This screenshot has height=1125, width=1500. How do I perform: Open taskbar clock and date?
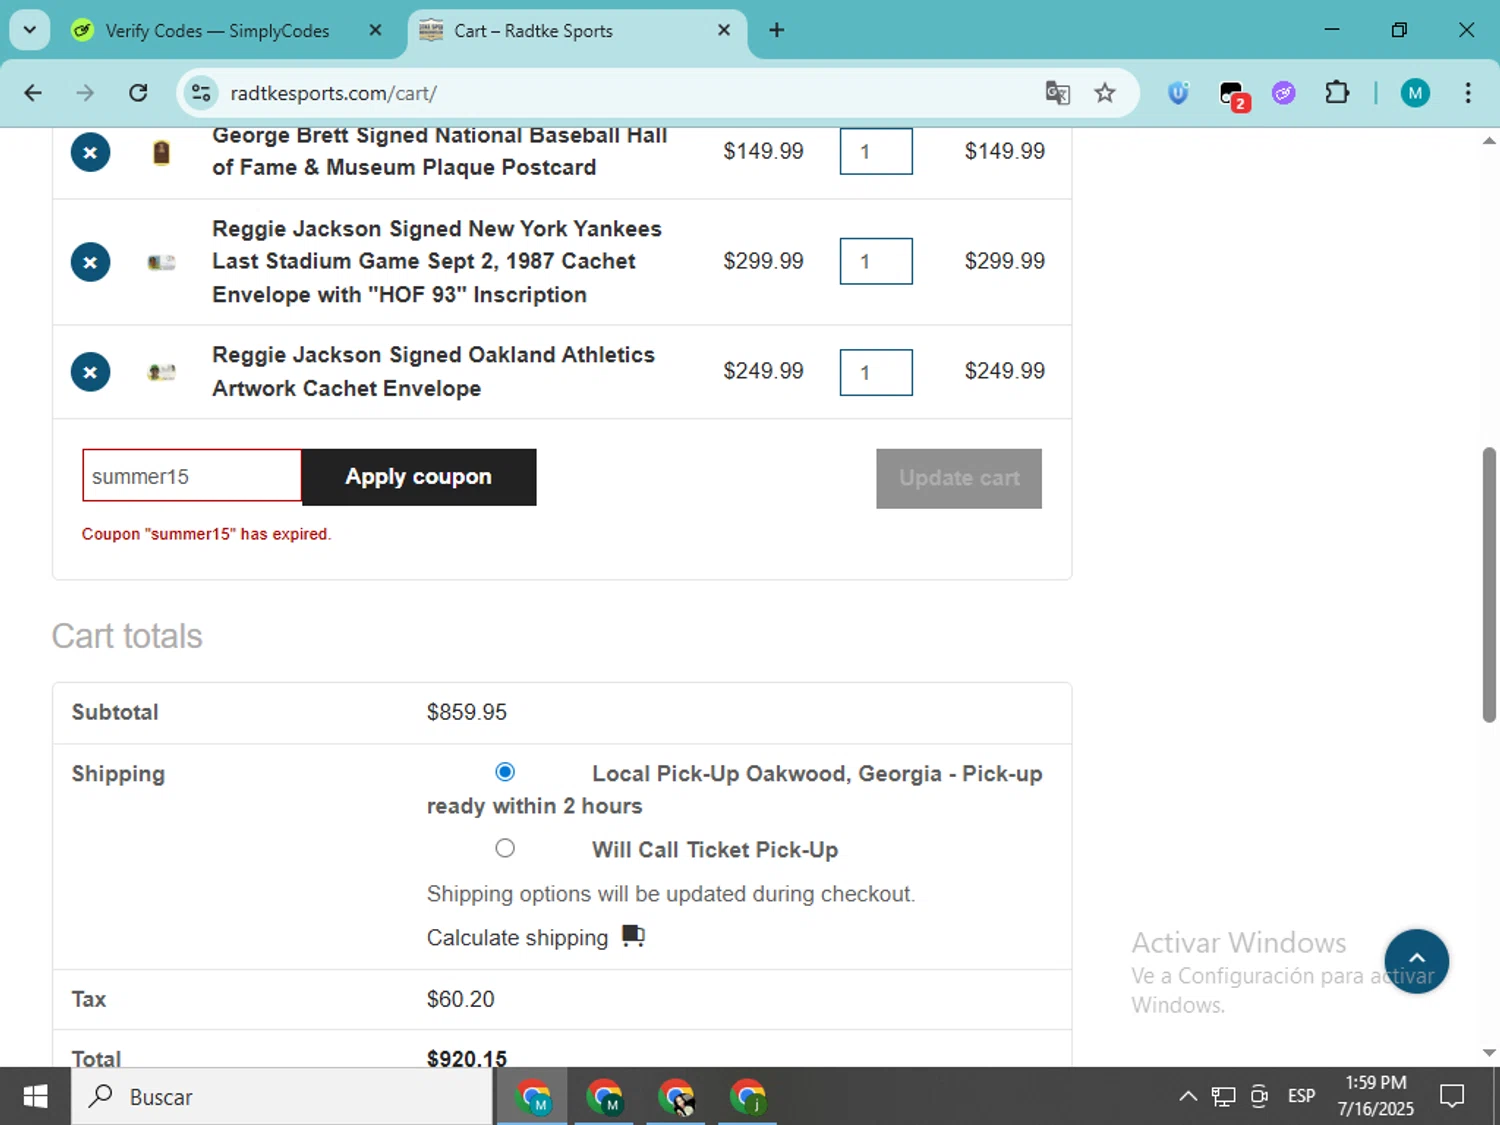[1376, 1096]
